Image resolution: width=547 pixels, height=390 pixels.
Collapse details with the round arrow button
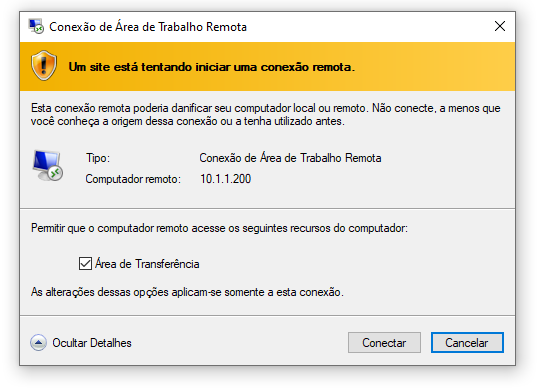point(38,343)
